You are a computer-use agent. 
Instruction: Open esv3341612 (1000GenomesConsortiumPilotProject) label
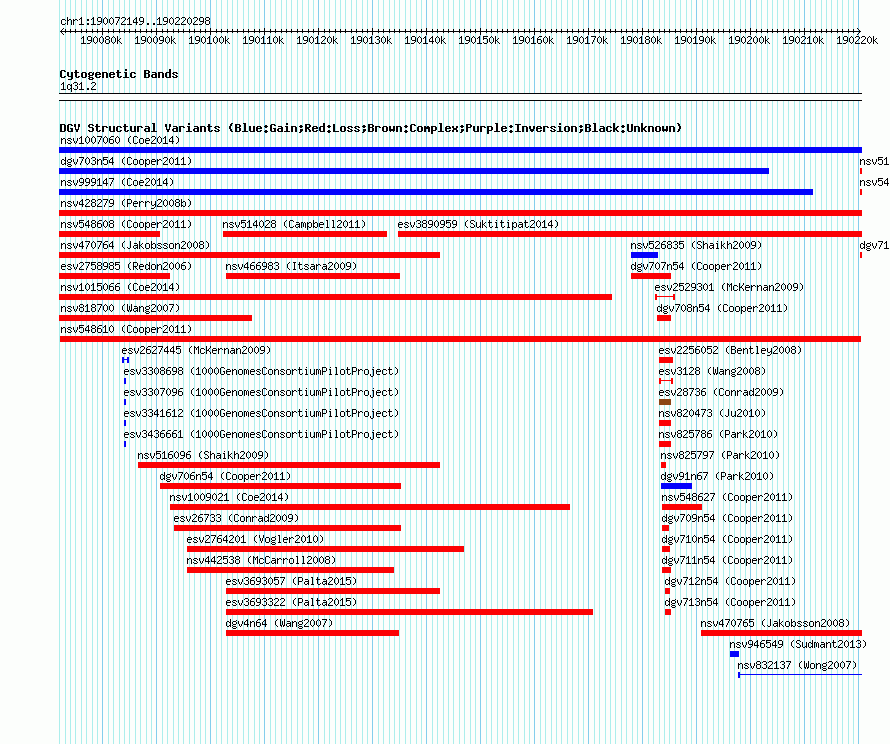click(x=261, y=413)
